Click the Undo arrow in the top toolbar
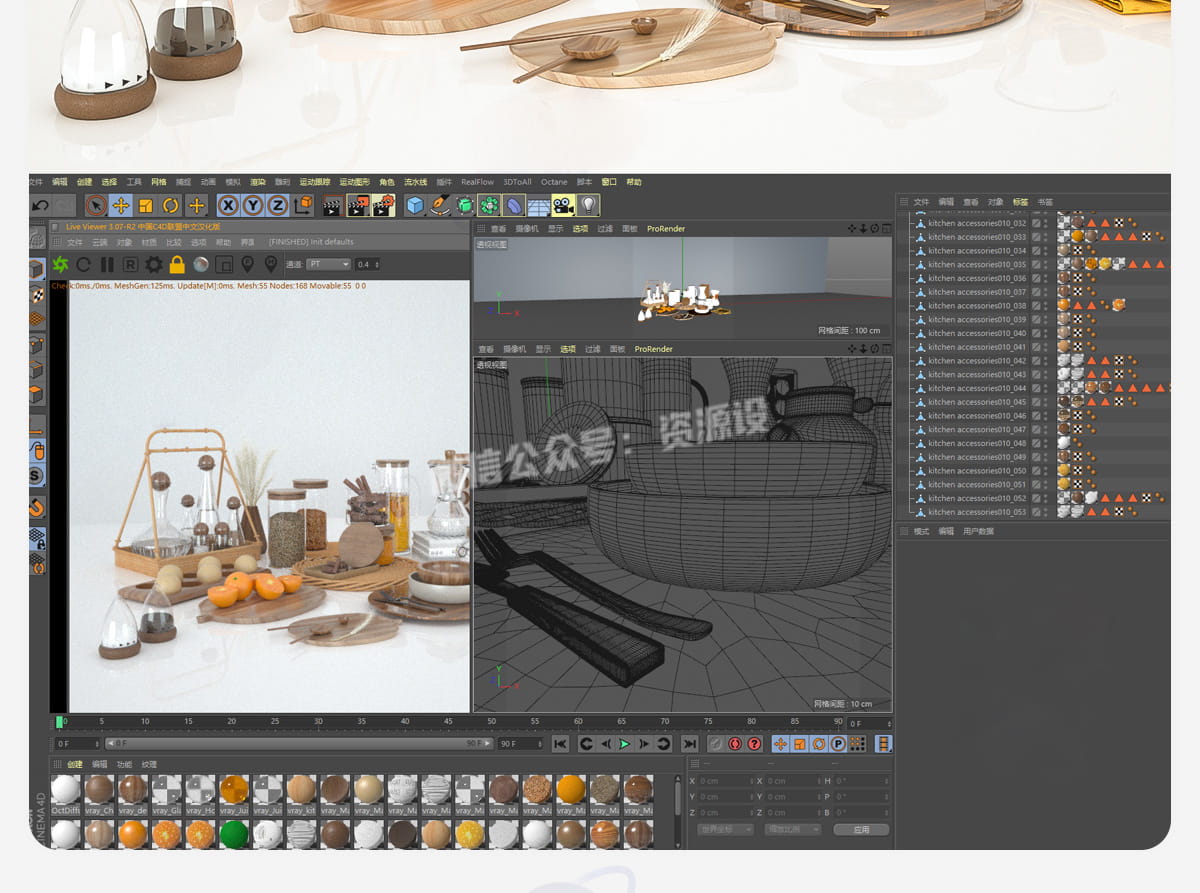Viewport: 1200px width, 893px height. click(40, 205)
